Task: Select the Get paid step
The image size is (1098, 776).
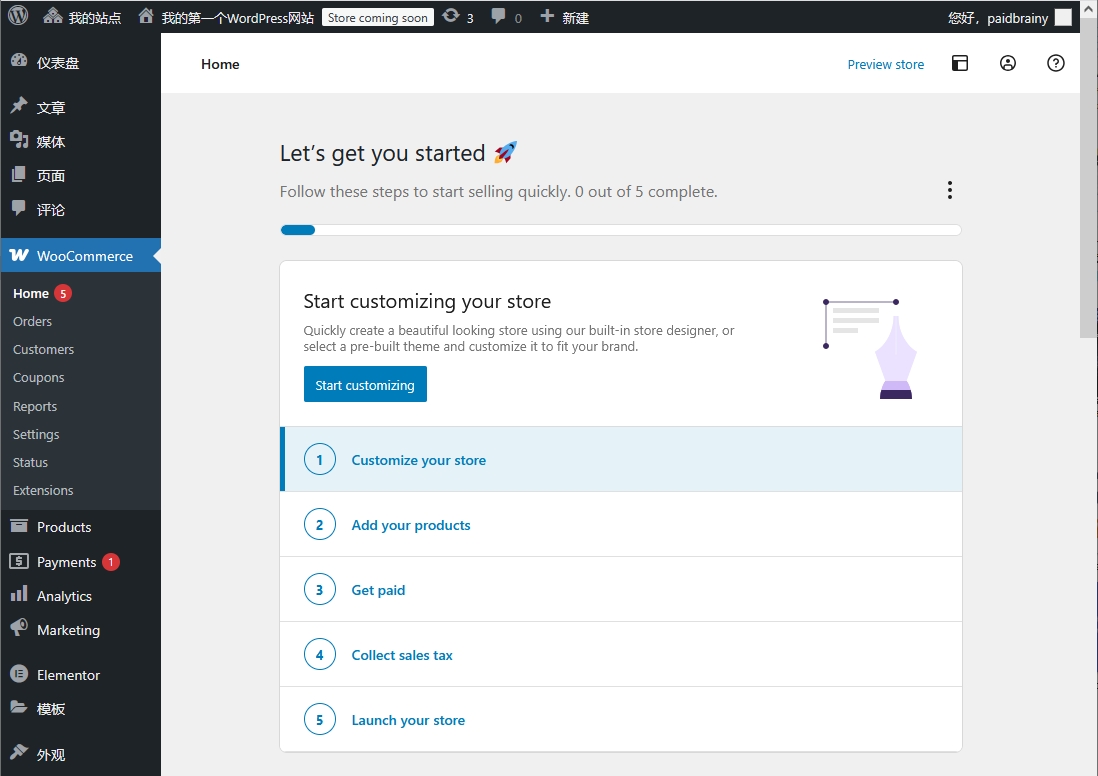Action: point(621,590)
